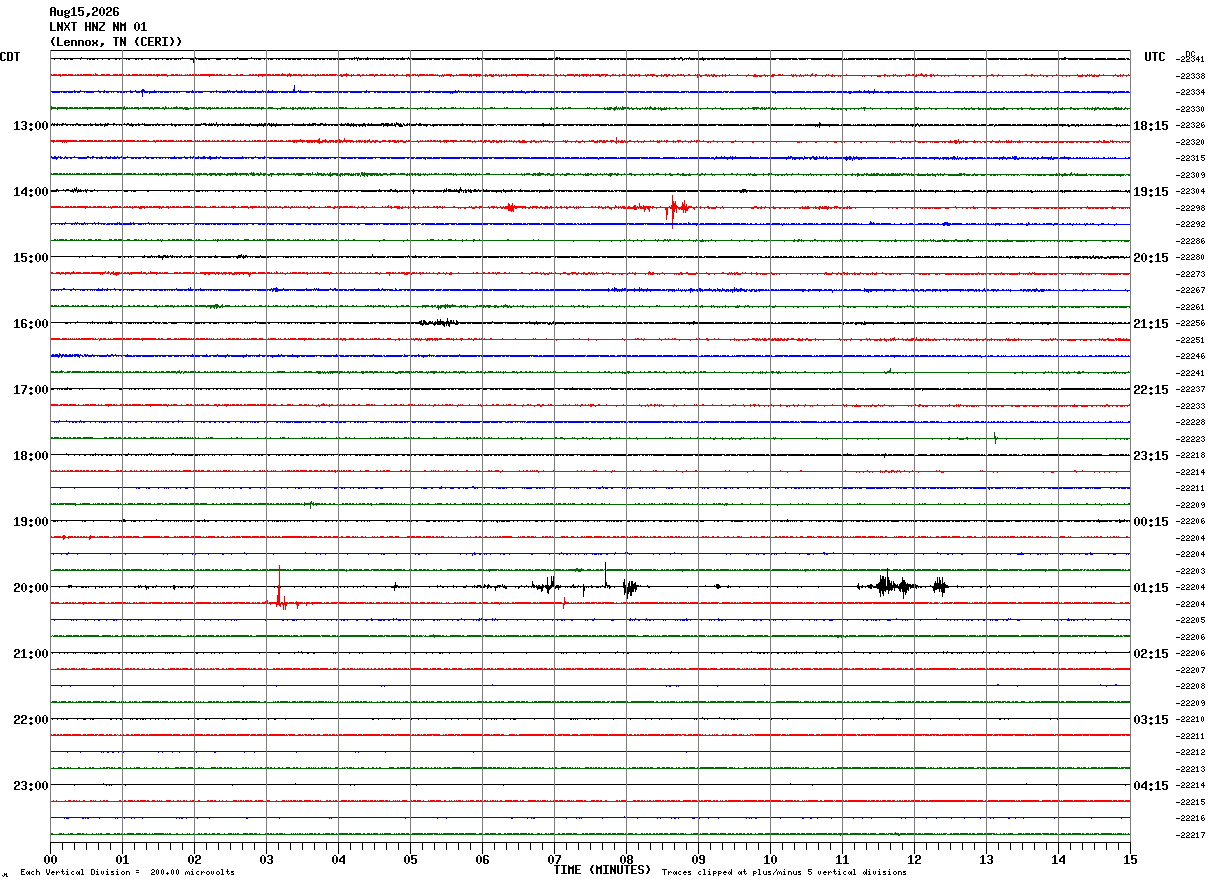
Task: Click the 13:00 CDT time label
Action: (x=30, y=126)
